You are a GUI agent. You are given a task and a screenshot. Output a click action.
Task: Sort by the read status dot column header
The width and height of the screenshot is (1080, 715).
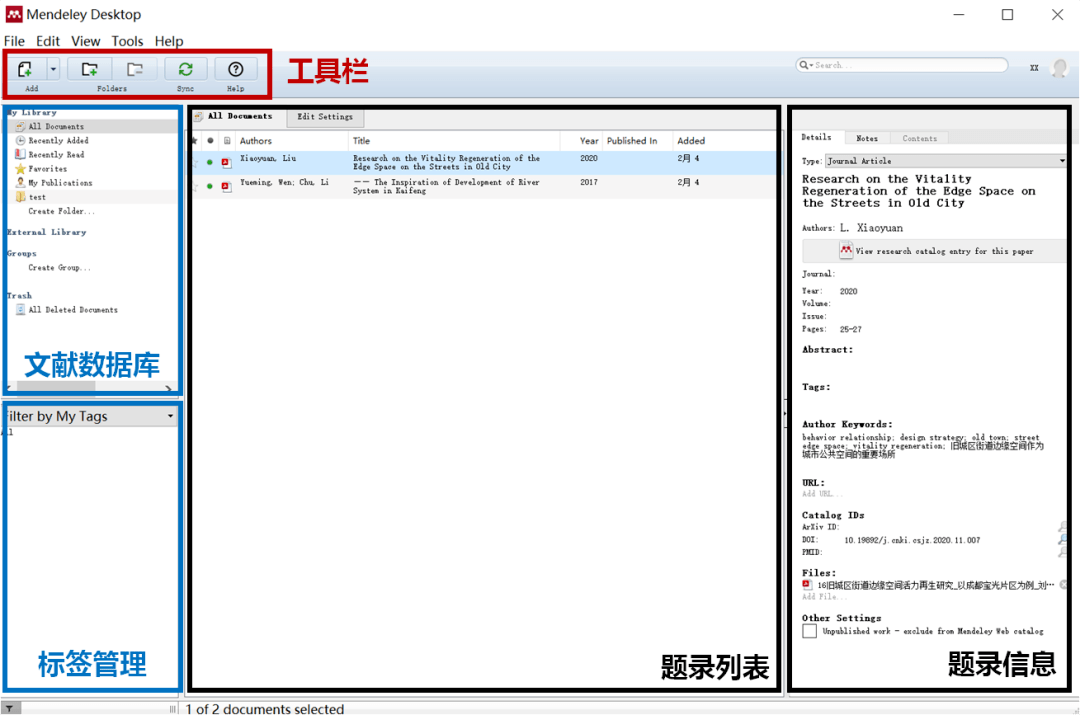(210, 141)
